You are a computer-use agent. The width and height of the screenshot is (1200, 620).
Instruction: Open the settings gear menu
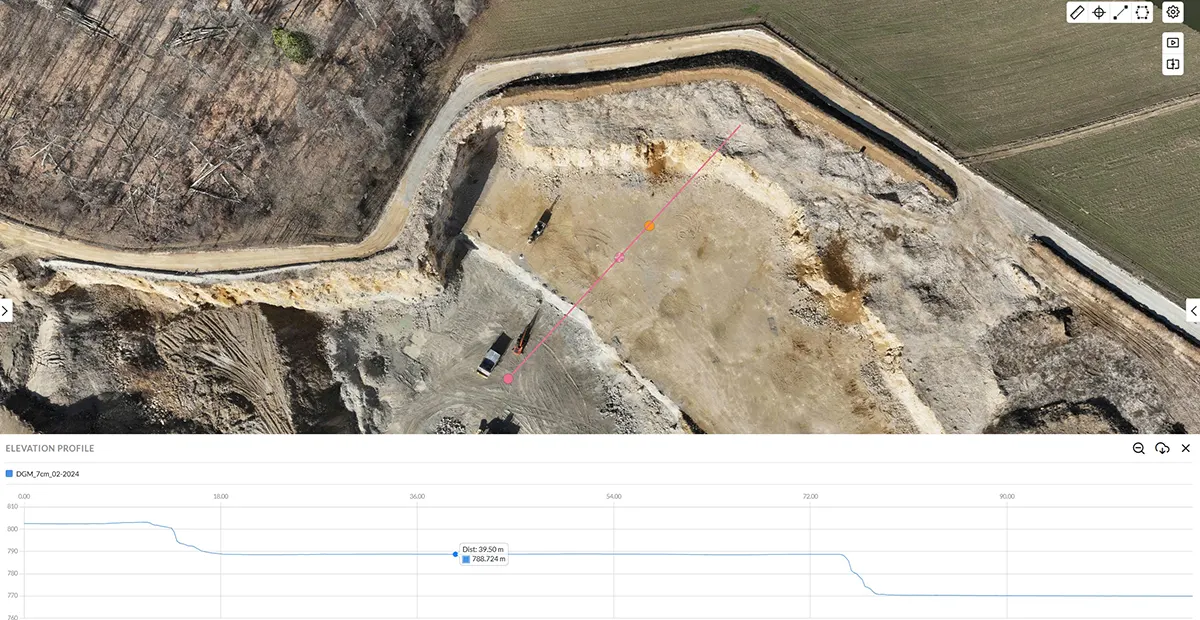pos(1173,12)
